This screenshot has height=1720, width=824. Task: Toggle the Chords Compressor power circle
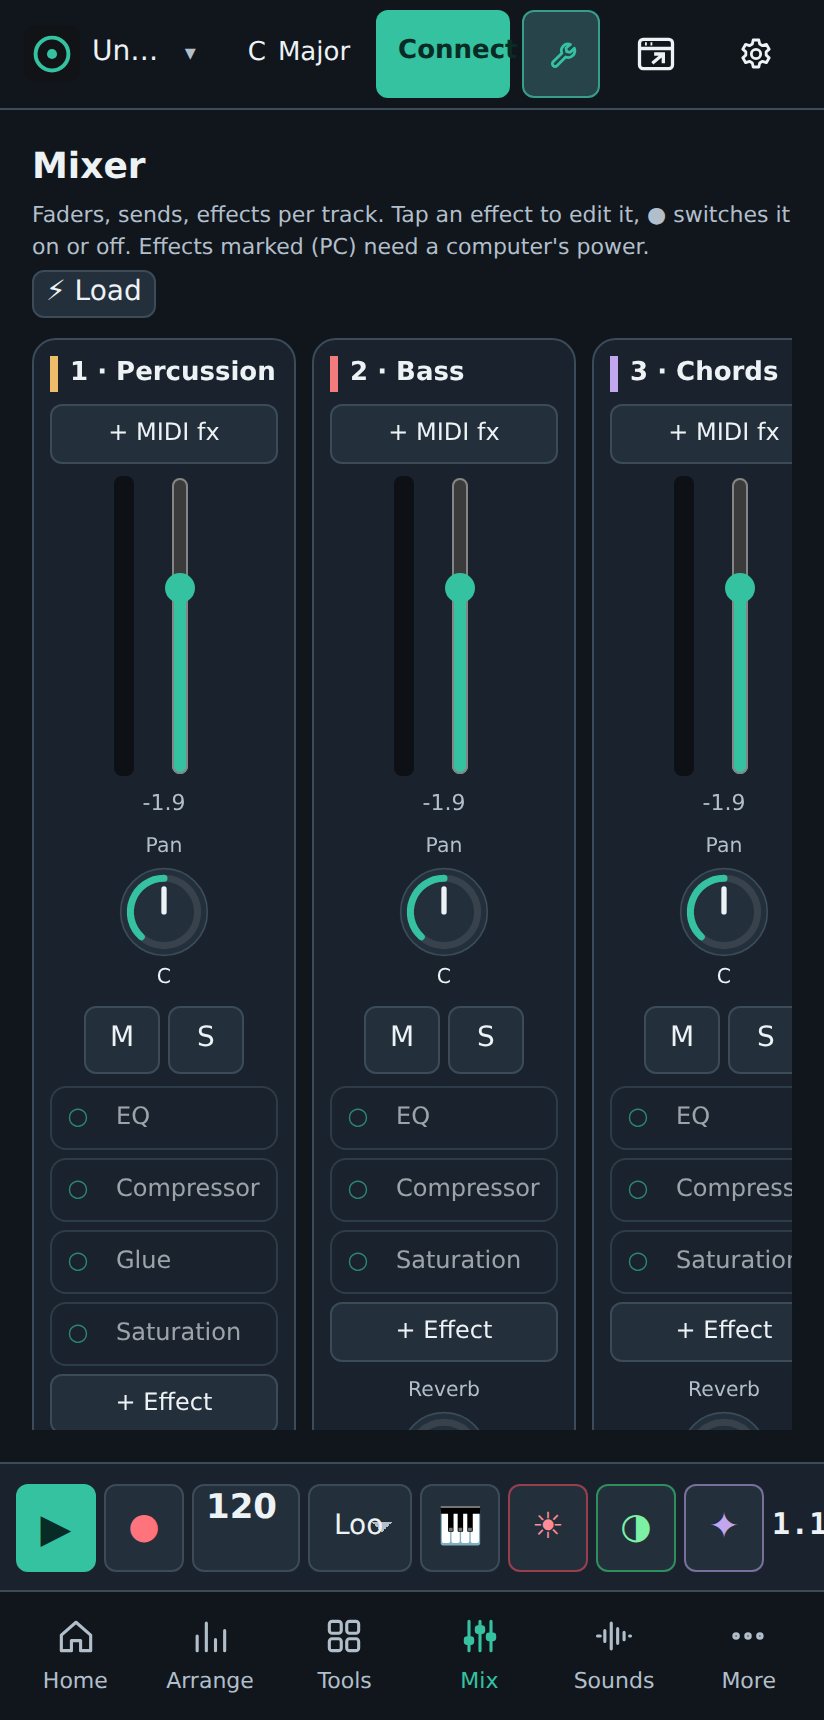click(x=638, y=1190)
